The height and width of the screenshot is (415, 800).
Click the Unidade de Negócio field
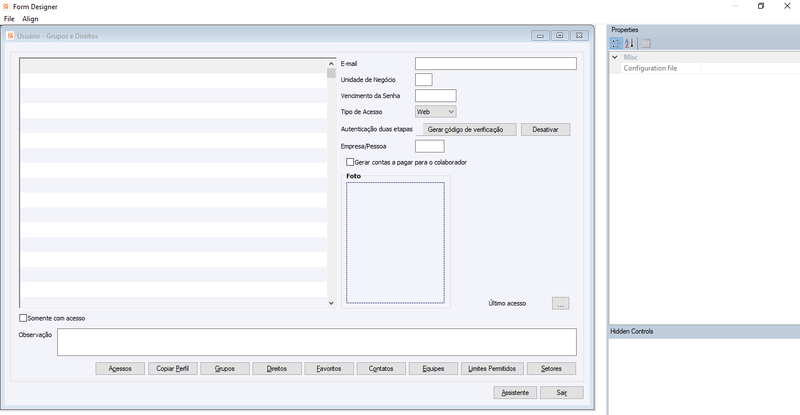tap(423, 80)
